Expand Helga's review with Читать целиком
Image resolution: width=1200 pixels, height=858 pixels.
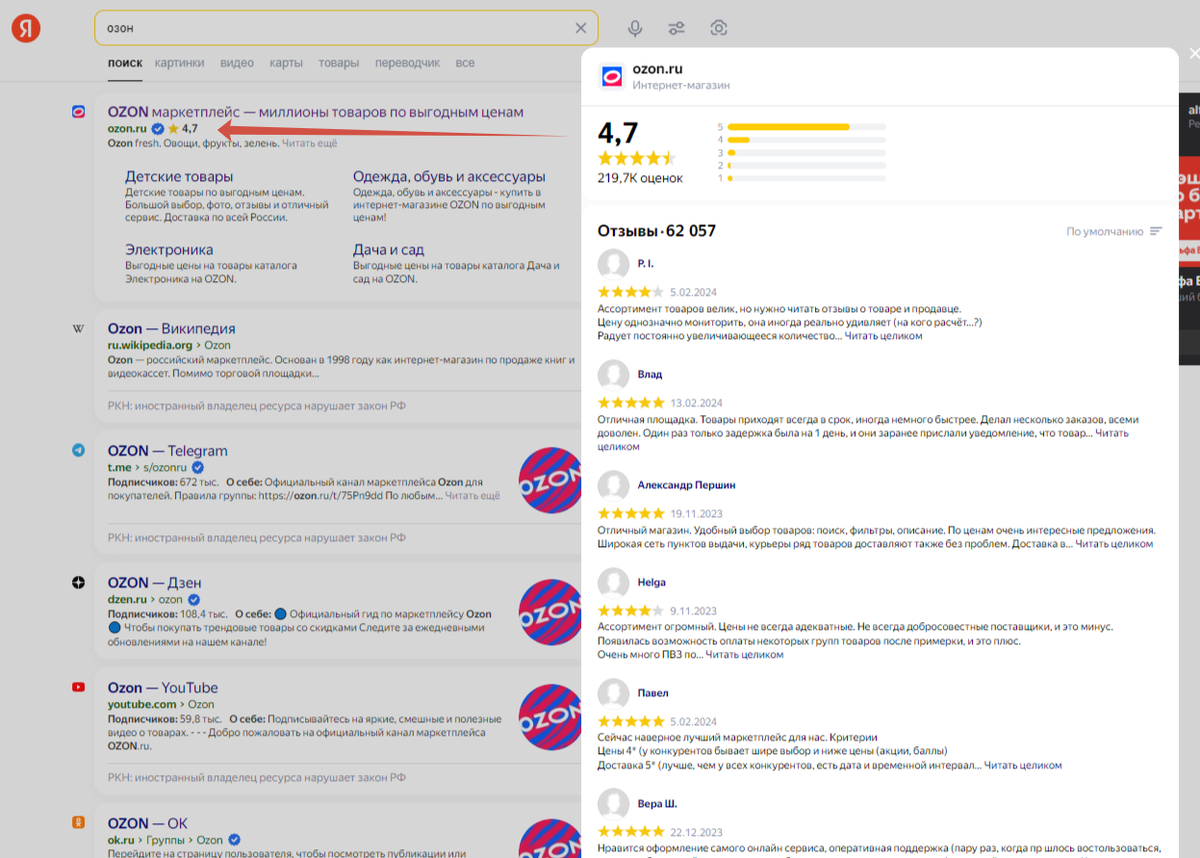[x=744, y=655]
